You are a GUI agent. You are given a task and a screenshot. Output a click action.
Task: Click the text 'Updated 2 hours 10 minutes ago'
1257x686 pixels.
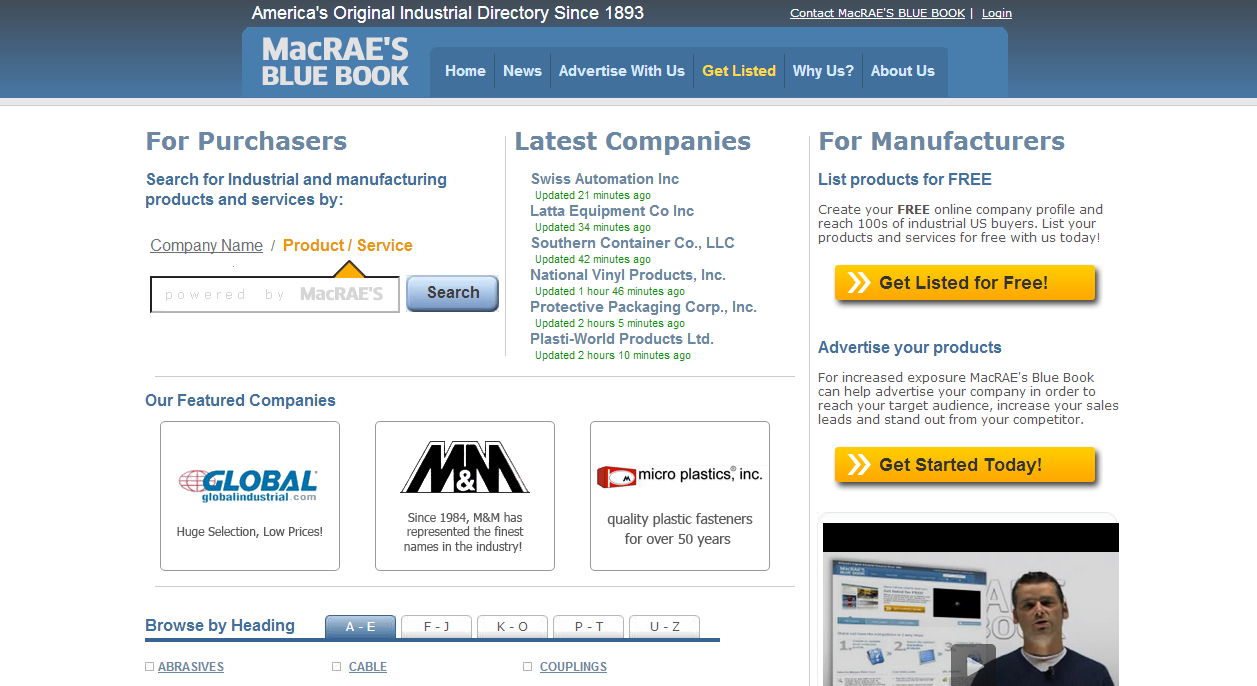click(x=613, y=356)
